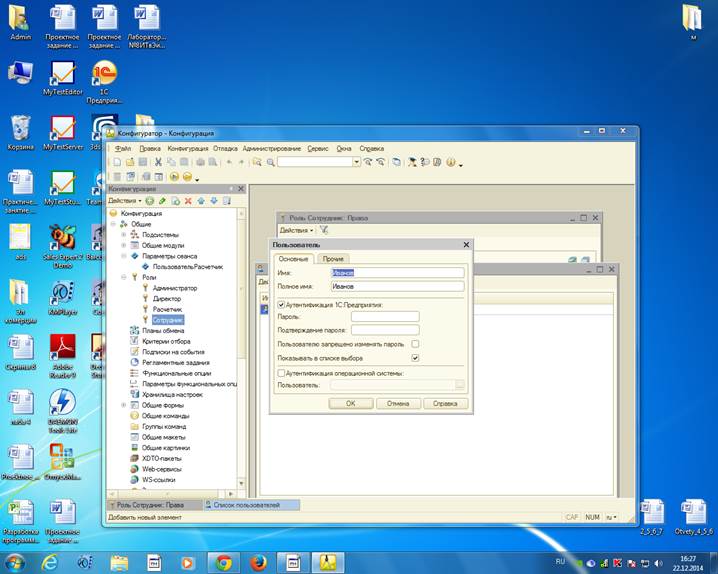
Task: Click OK in Пользователь dialog
Action: 351,403
